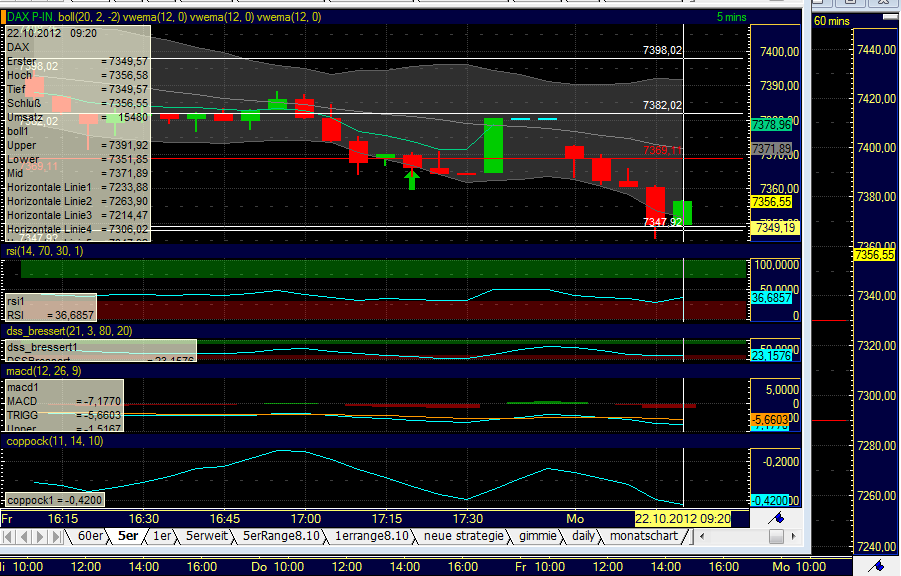Switch to the daily tab
Image resolution: width=901 pixels, height=576 pixels.
[x=583, y=536]
